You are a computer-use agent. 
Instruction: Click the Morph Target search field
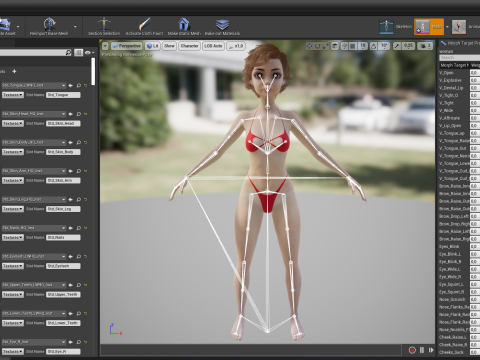460,58
